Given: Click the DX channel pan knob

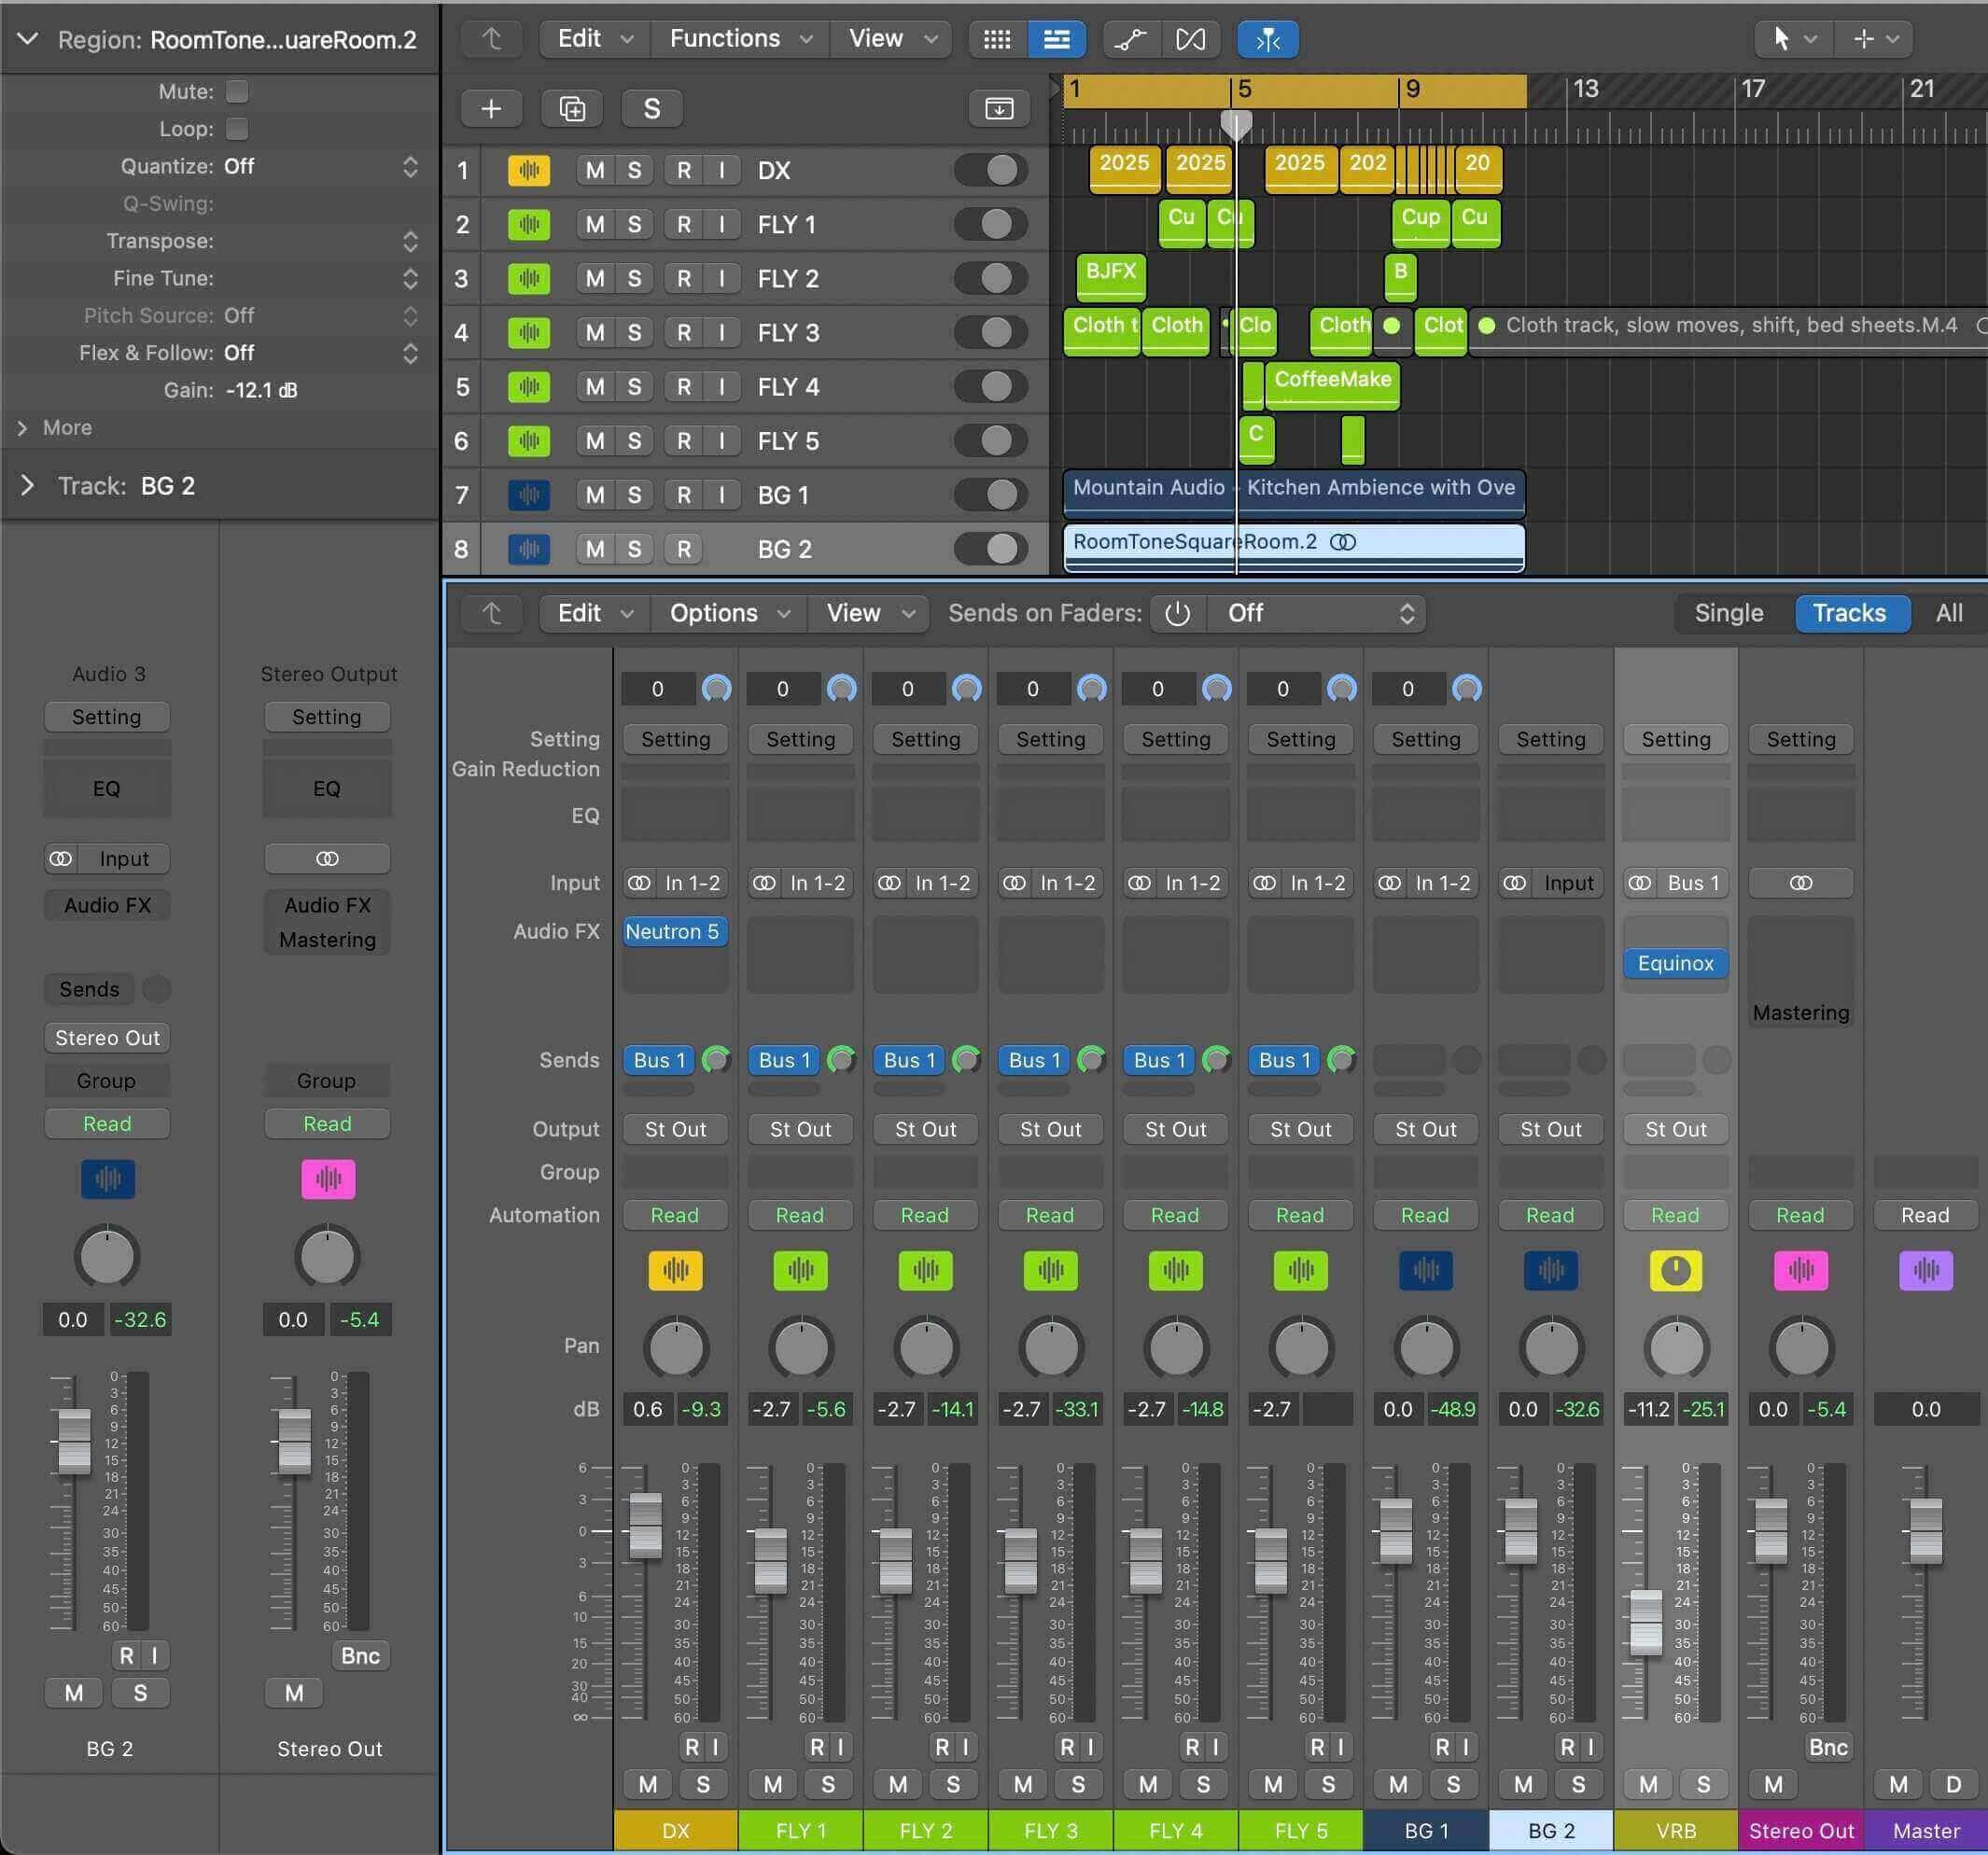Looking at the screenshot, I should pyautogui.click(x=676, y=1347).
